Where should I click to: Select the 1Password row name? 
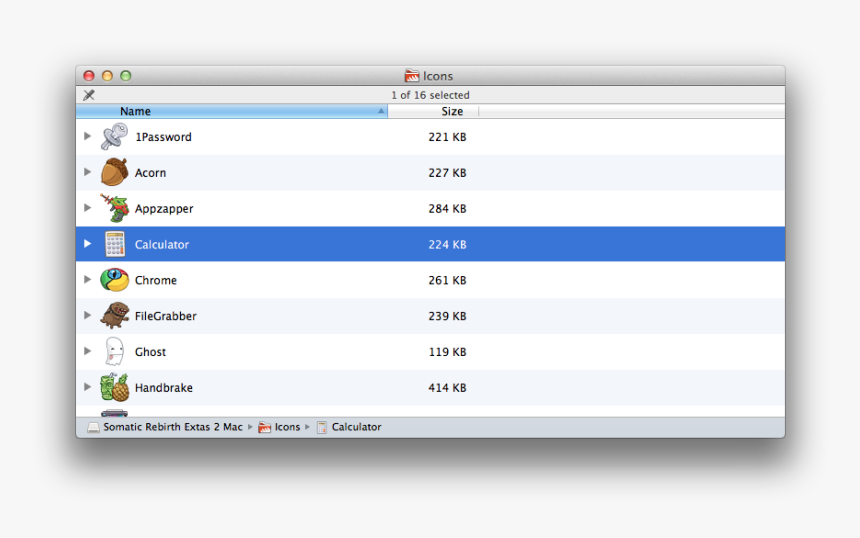[163, 137]
